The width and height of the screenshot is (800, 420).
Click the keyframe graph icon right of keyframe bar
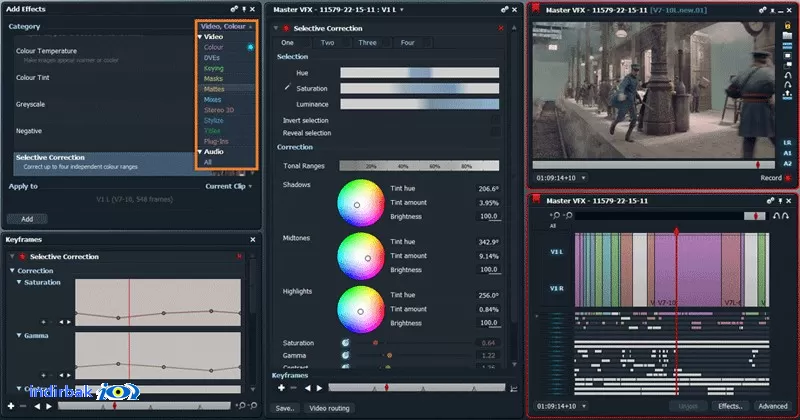click(514, 389)
